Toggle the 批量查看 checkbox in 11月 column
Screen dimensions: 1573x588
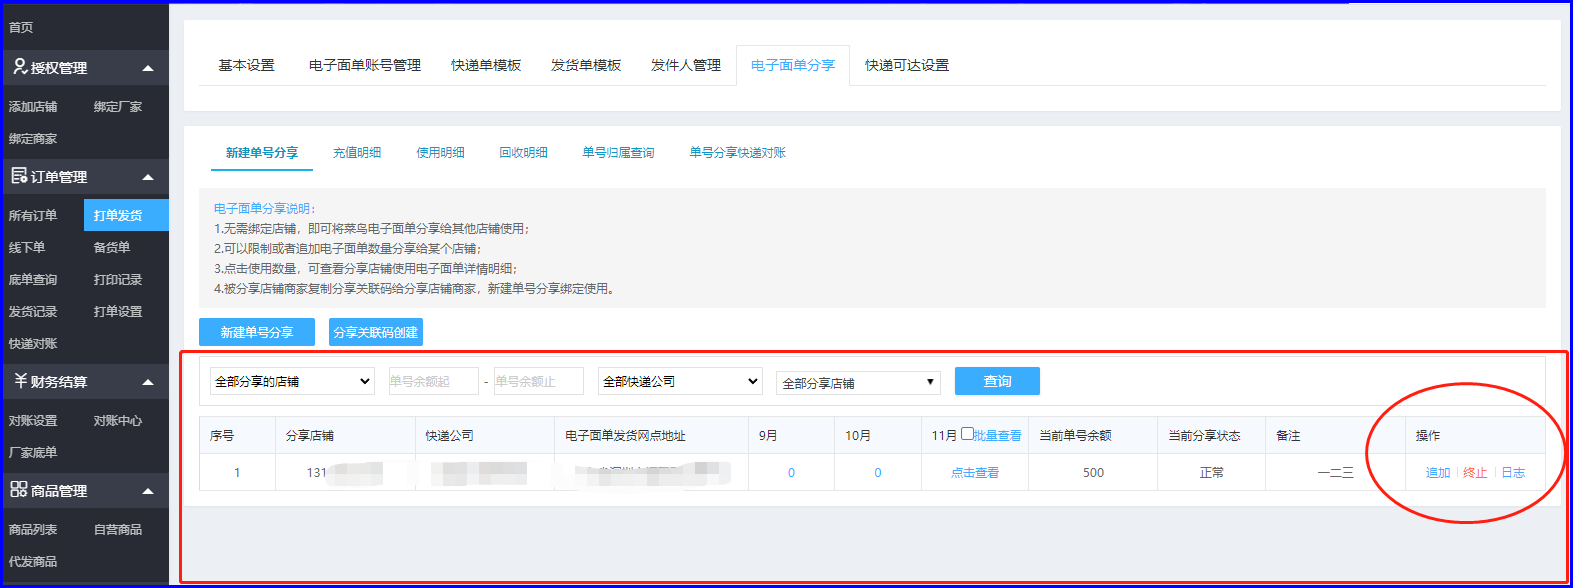point(967,434)
